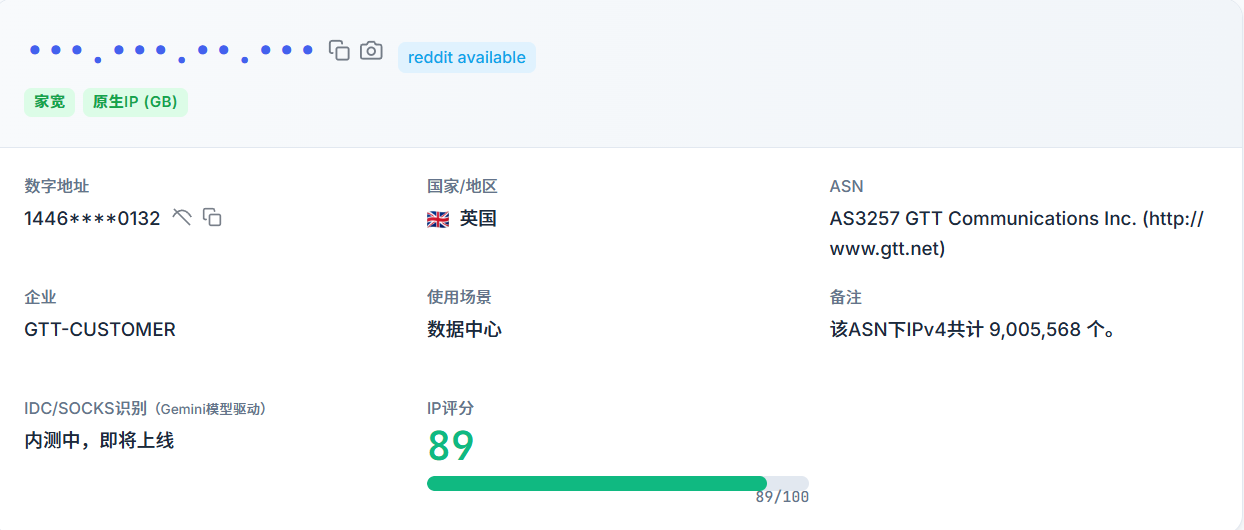Click the camera screenshot icon
The image size is (1244, 530).
click(x=371, y=50)
